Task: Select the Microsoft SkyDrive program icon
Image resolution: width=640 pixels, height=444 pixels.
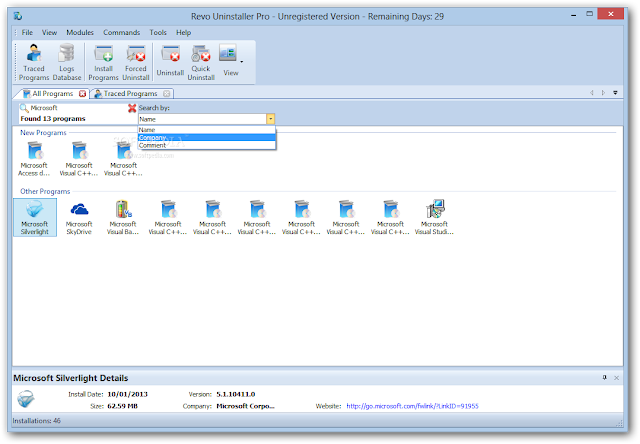Action: click(x=79, y=218)
